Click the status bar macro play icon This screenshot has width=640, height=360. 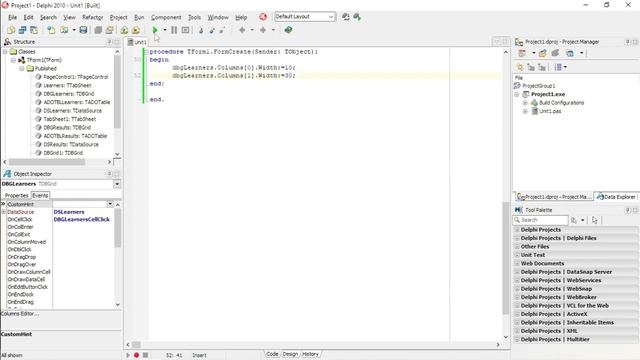coord(128,355)
